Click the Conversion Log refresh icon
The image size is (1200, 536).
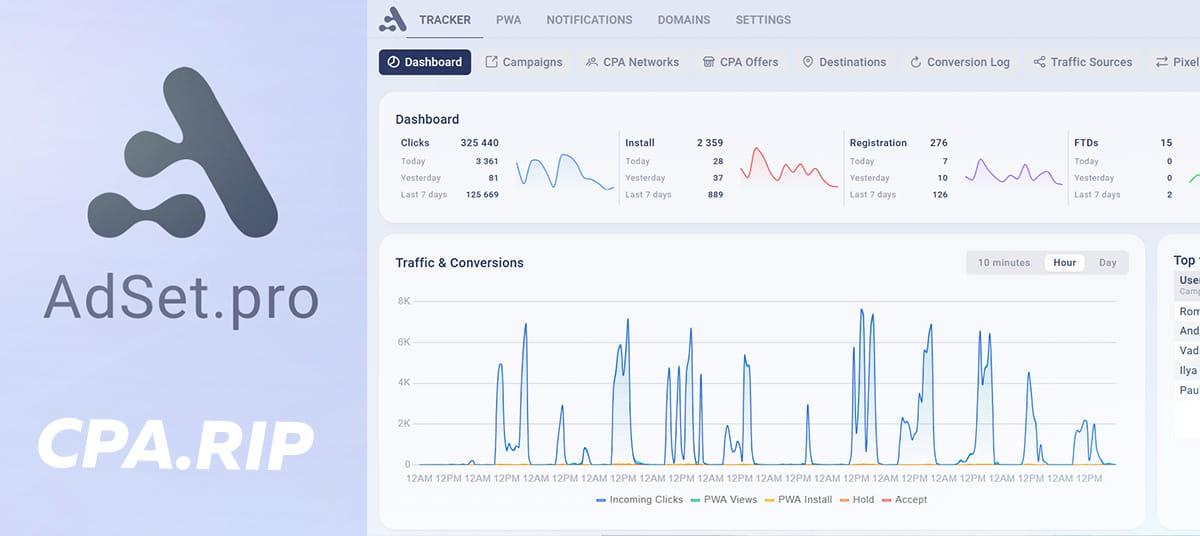[915, 62]
